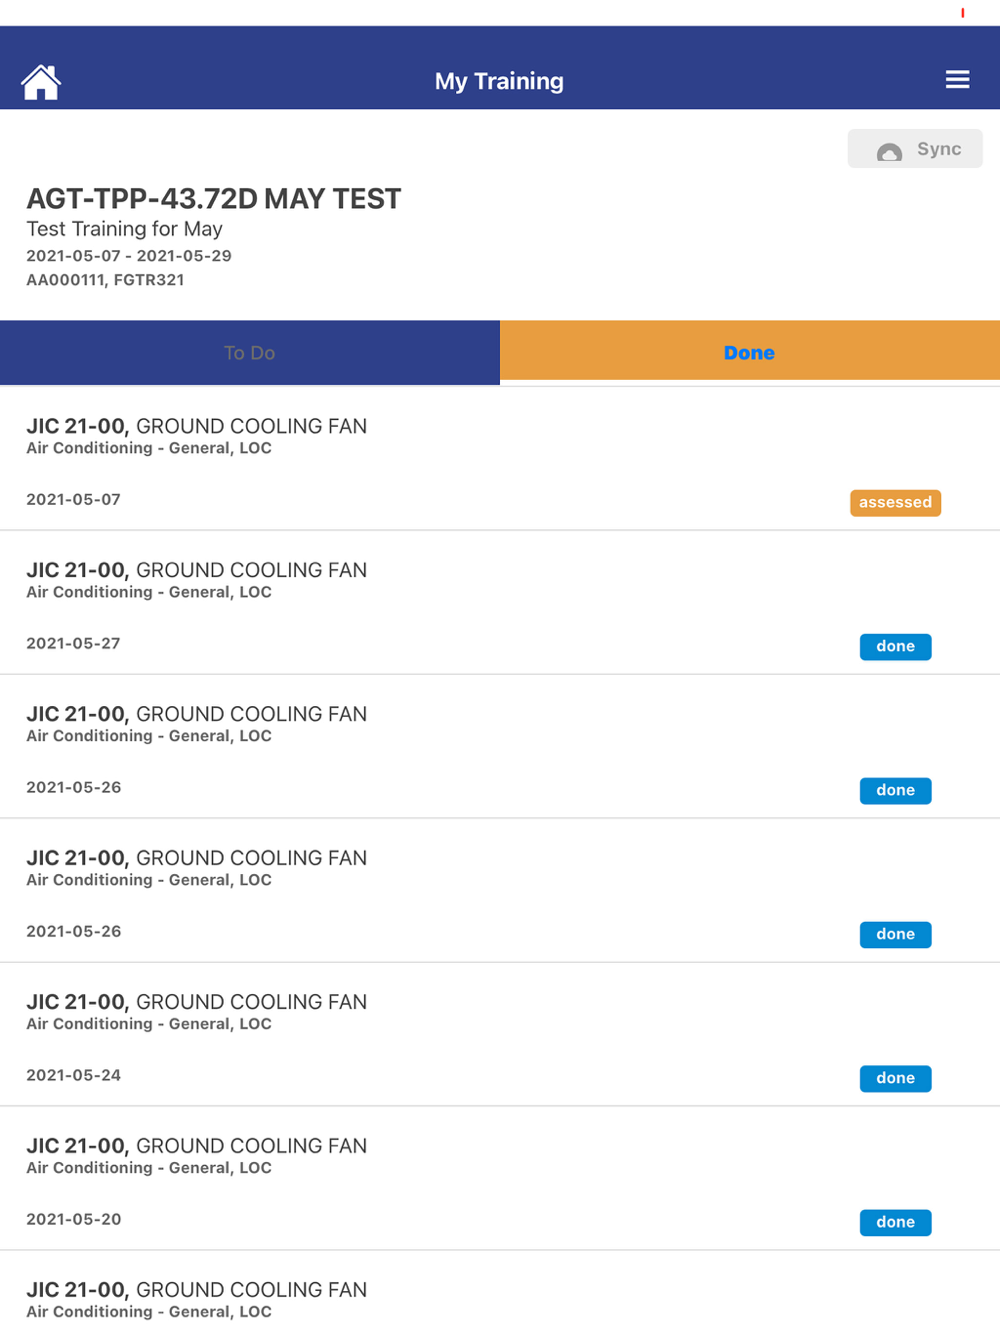The image size is (1000, 1334).
Task: Click the 2021-05-07 date under first task
Action: coord(74,499)
